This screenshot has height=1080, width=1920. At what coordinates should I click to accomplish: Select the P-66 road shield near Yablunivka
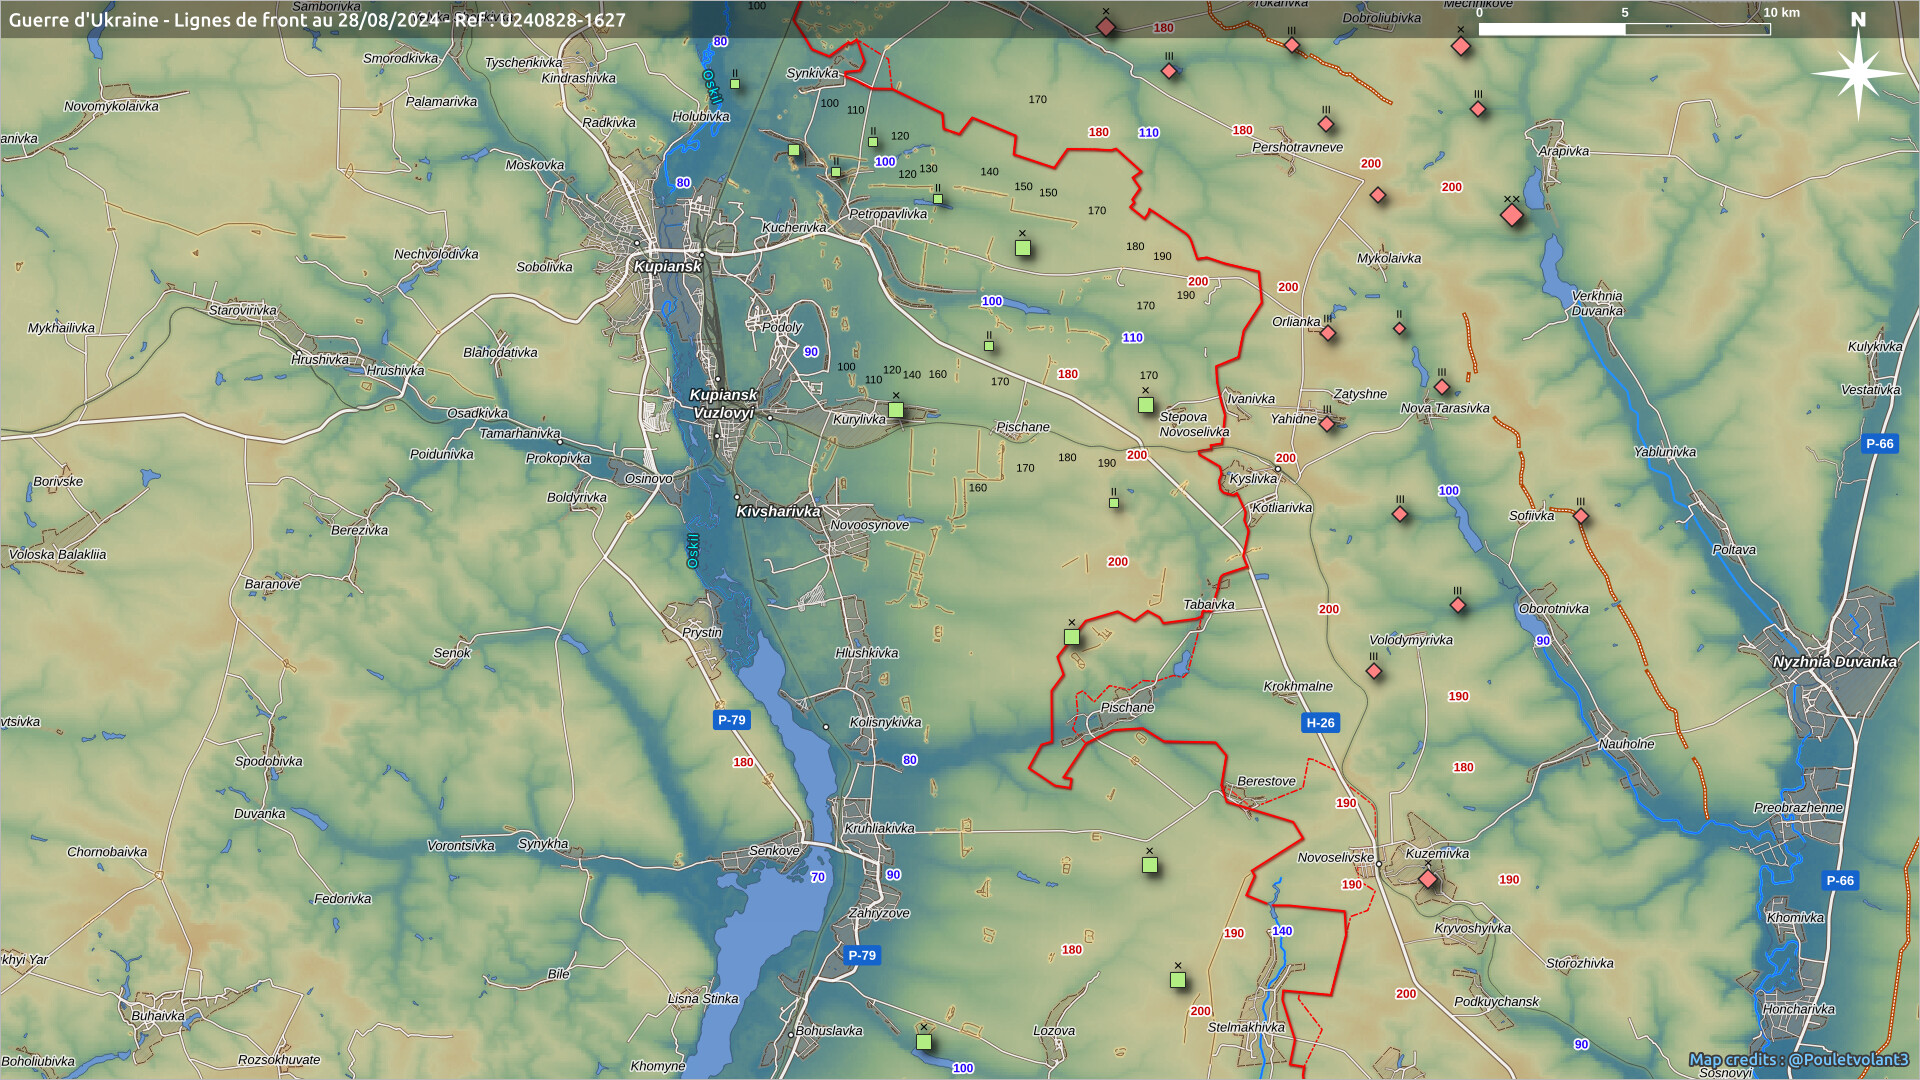pos(1879,443)
